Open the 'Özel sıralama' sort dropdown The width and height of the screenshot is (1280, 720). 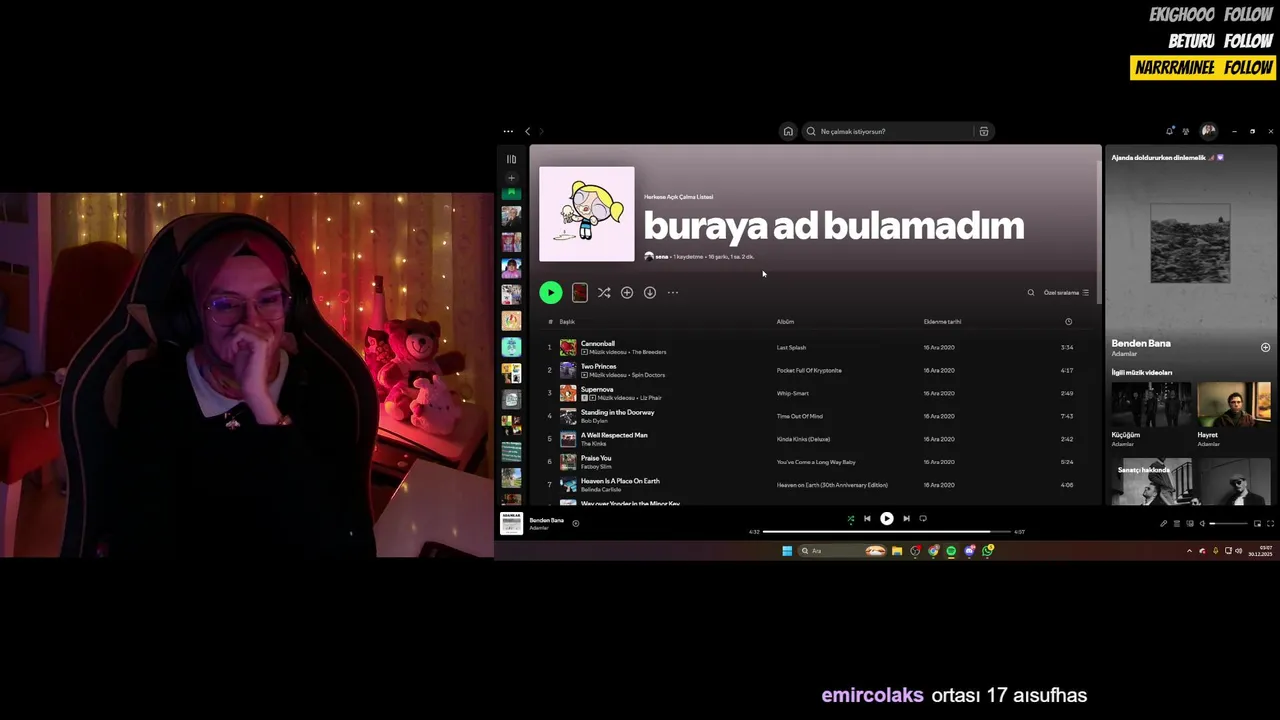pyautogui.click(x=1066, y=293)
